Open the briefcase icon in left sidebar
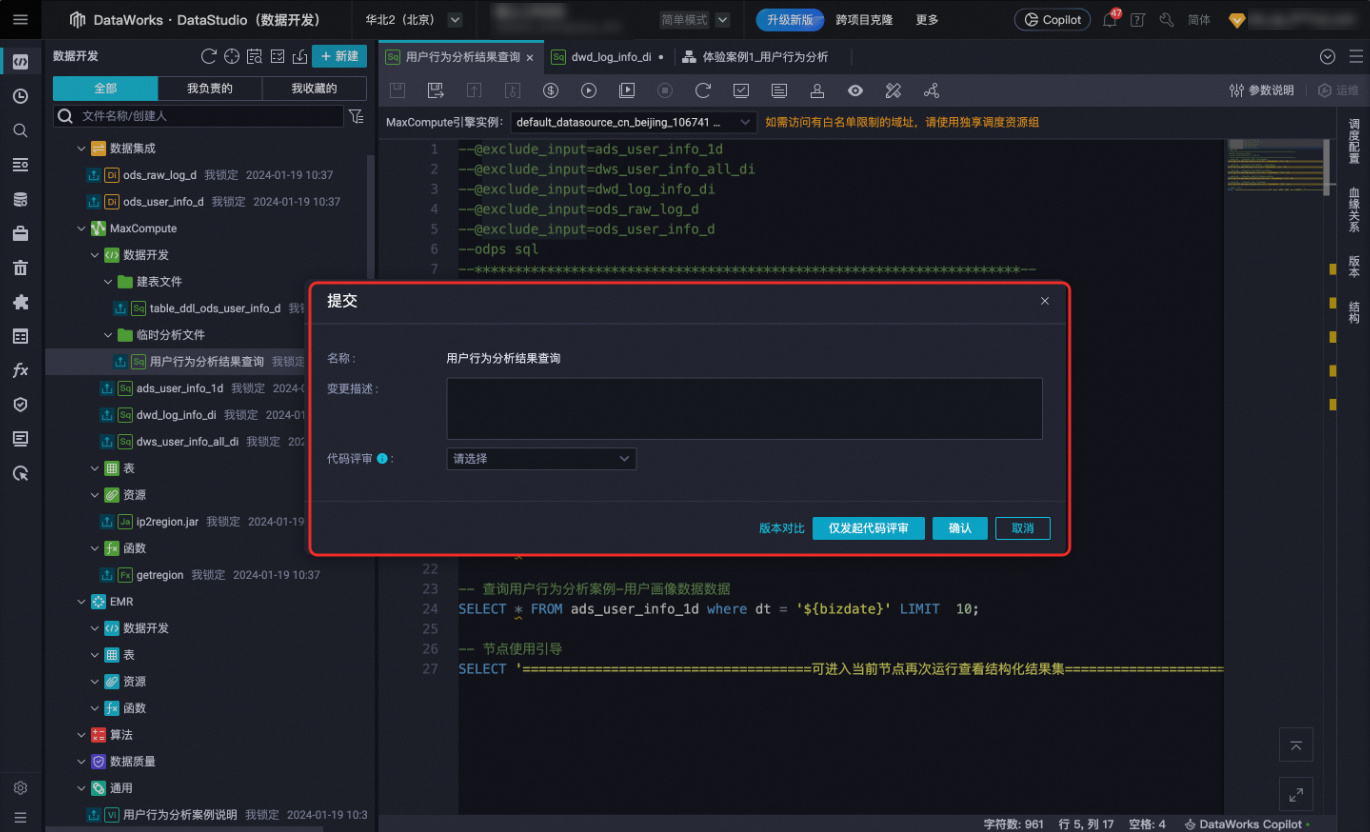Screen dimensions: 1370x832 (x=20, y=233)
